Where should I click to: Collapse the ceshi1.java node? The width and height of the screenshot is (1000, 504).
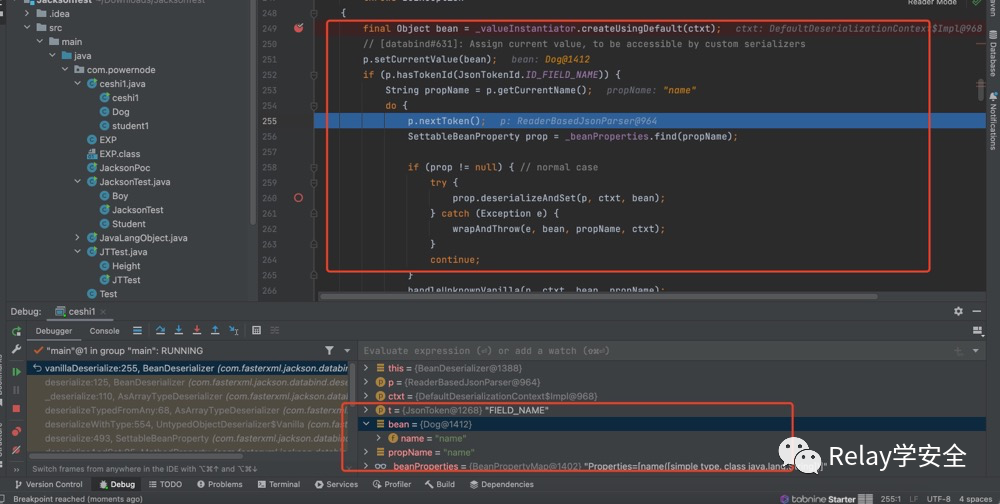[x=78, y=84]
